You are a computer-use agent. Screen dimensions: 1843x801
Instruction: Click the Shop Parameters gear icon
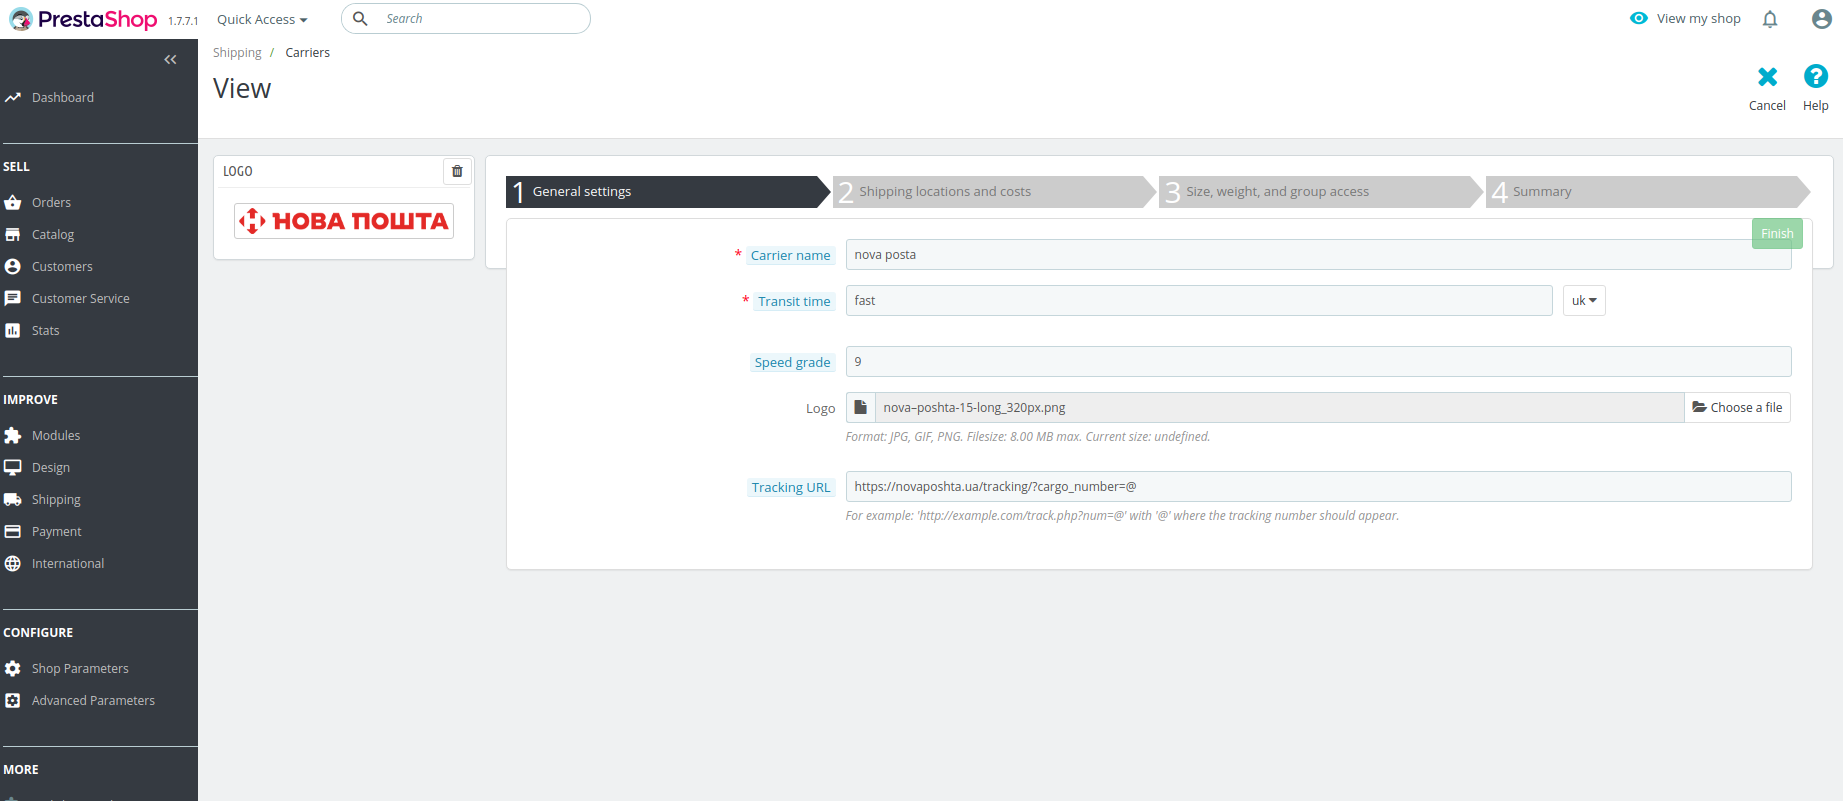[x=12, y=669]
